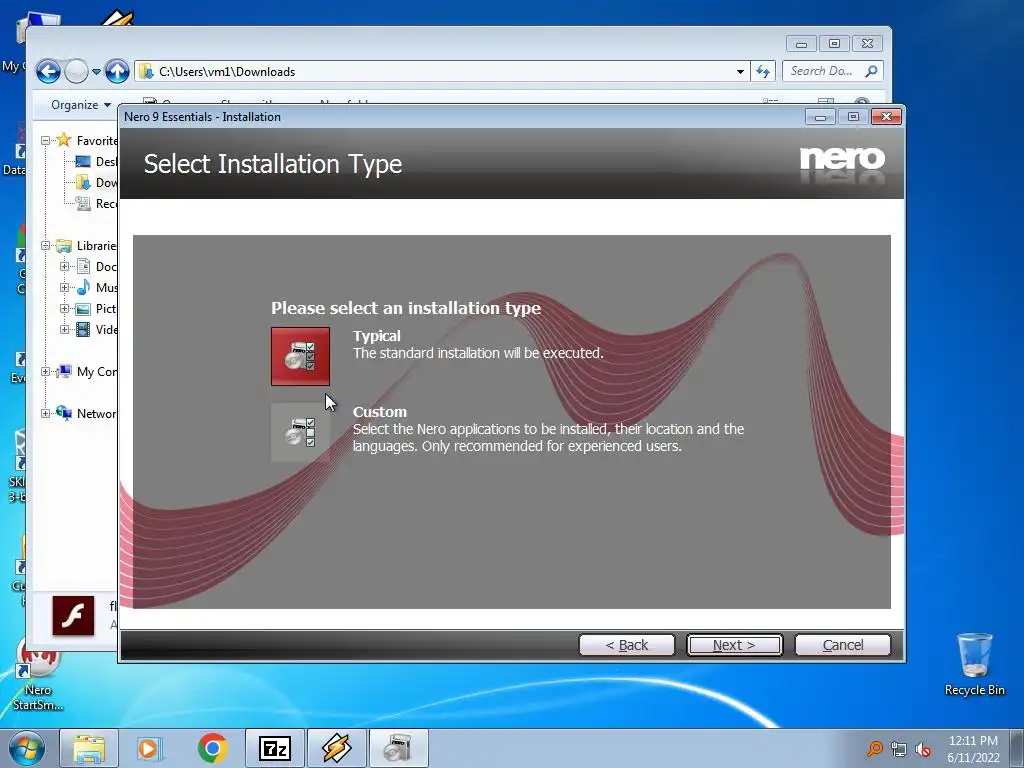Select the My Computer icon in tree

pos(63,372)
